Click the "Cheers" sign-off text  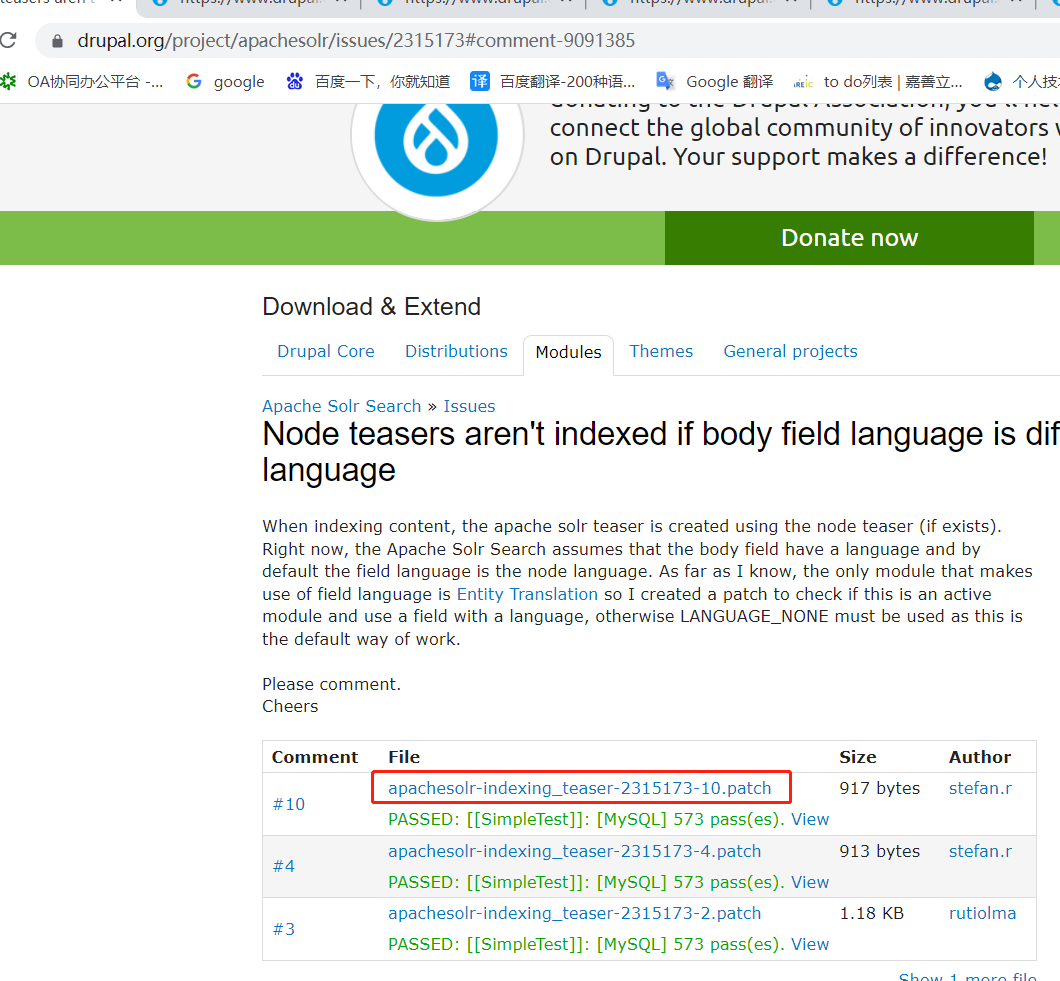(290, 707)
